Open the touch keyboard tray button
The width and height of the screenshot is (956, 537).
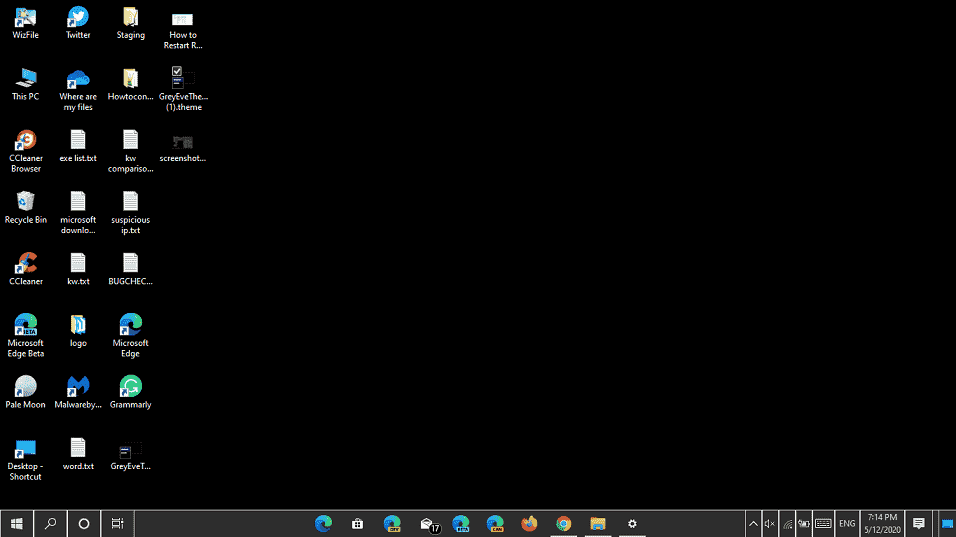(x=823, y=524)
